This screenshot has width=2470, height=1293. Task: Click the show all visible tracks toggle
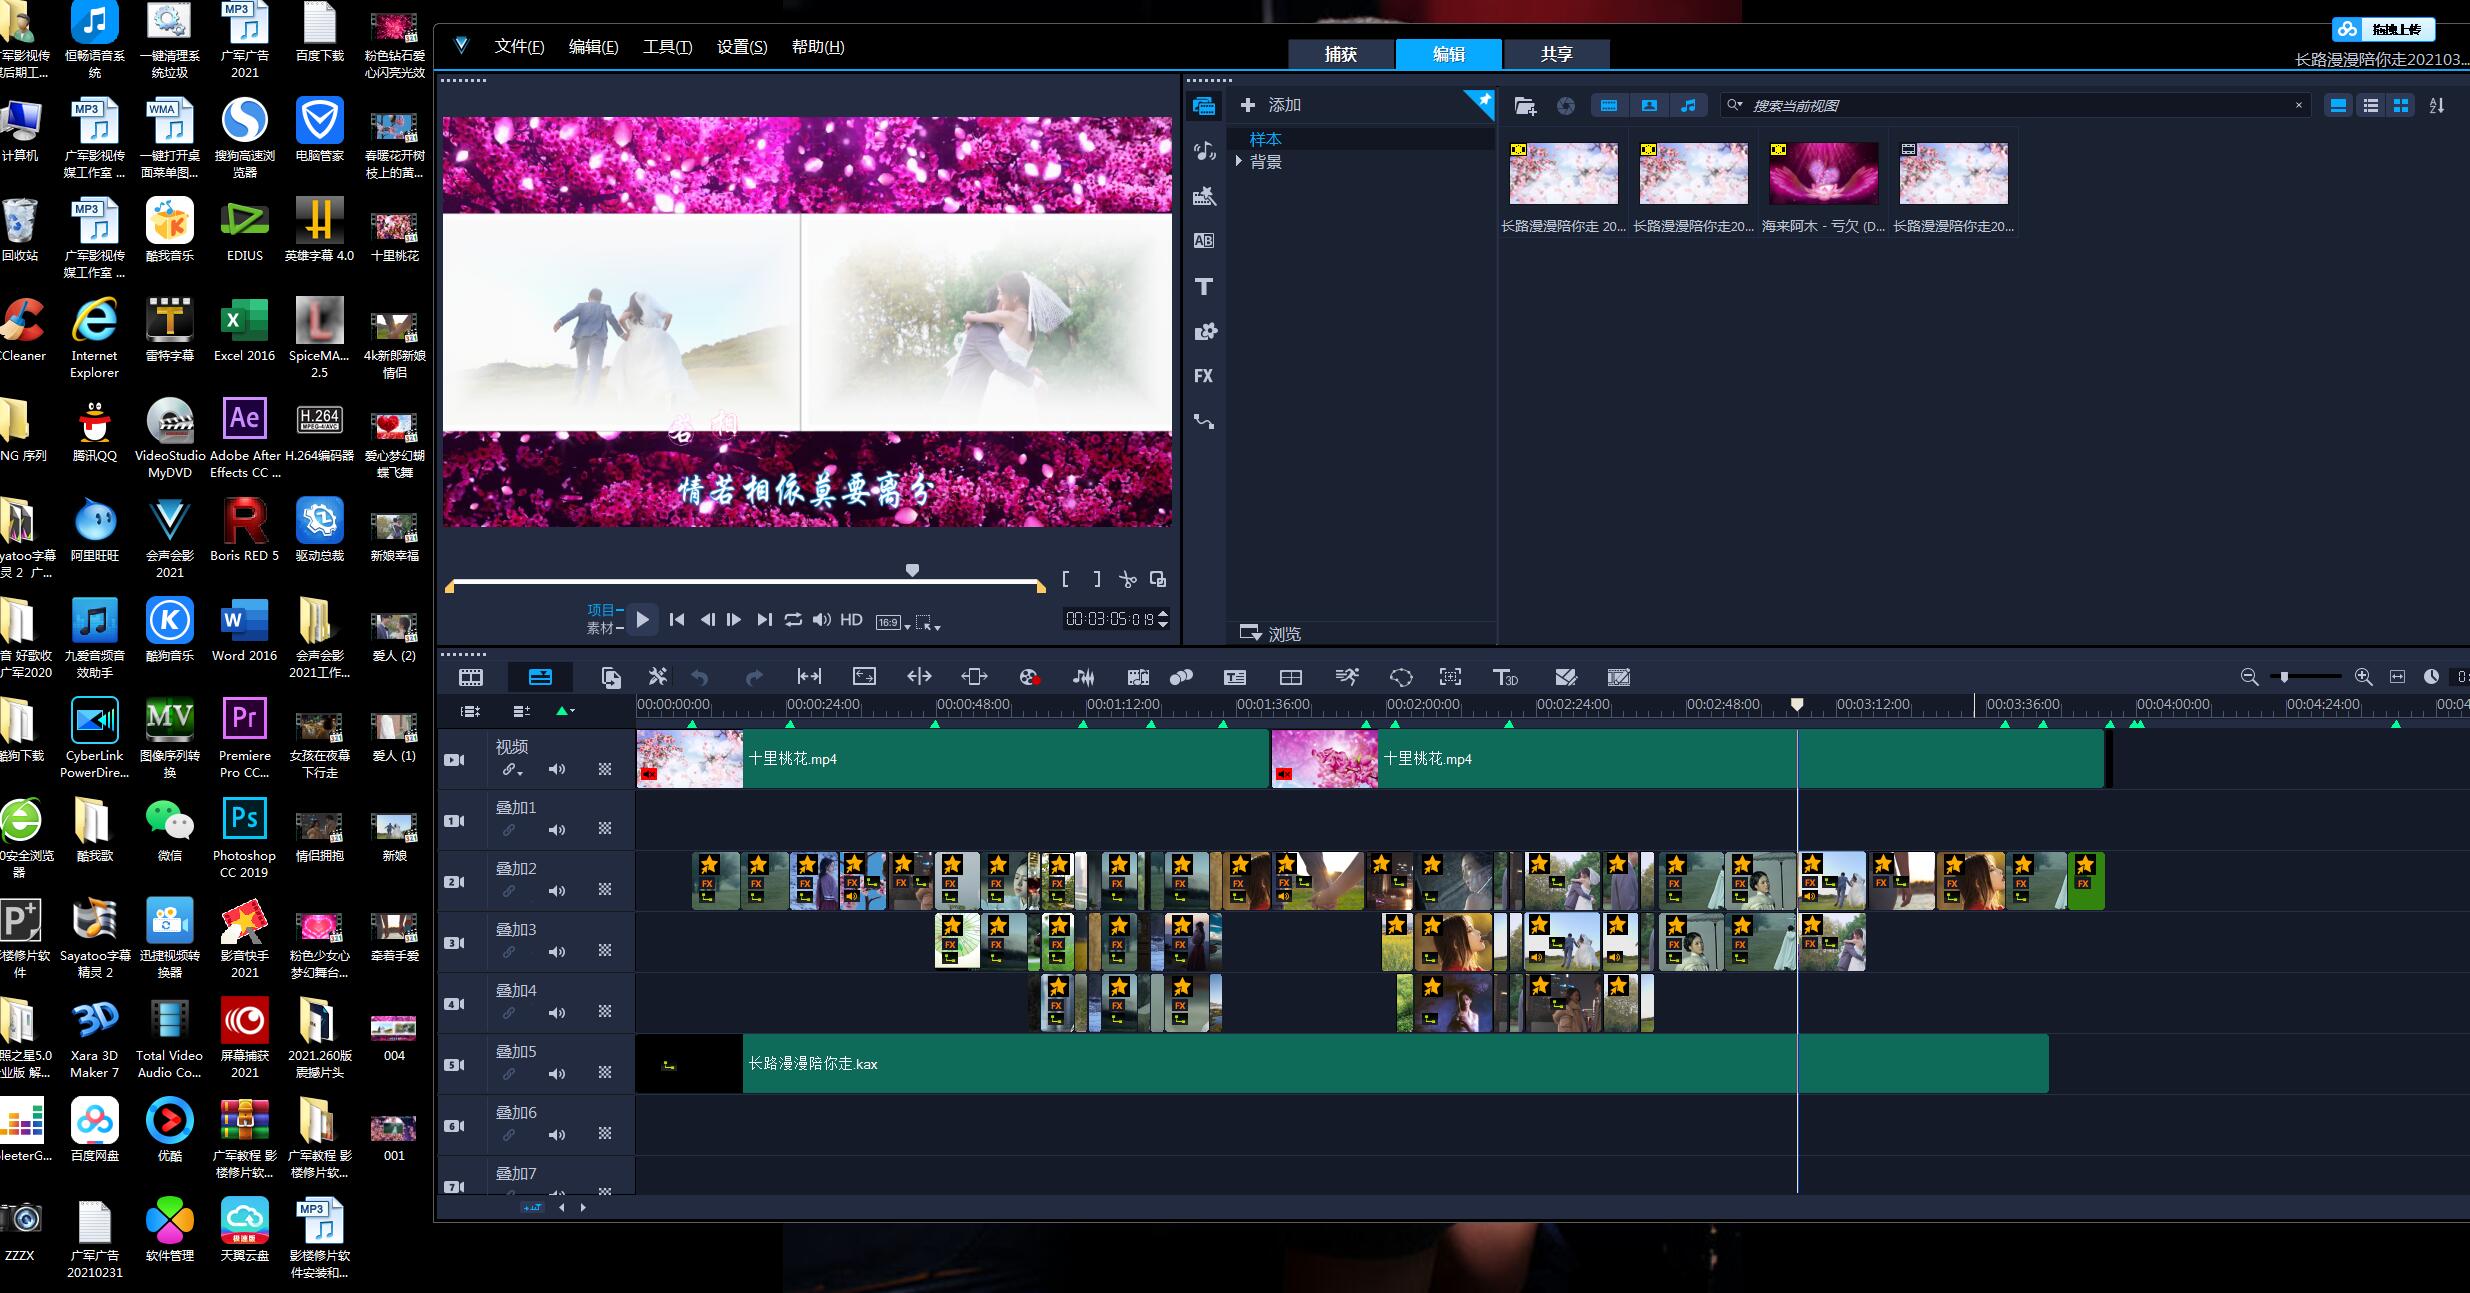470,711
